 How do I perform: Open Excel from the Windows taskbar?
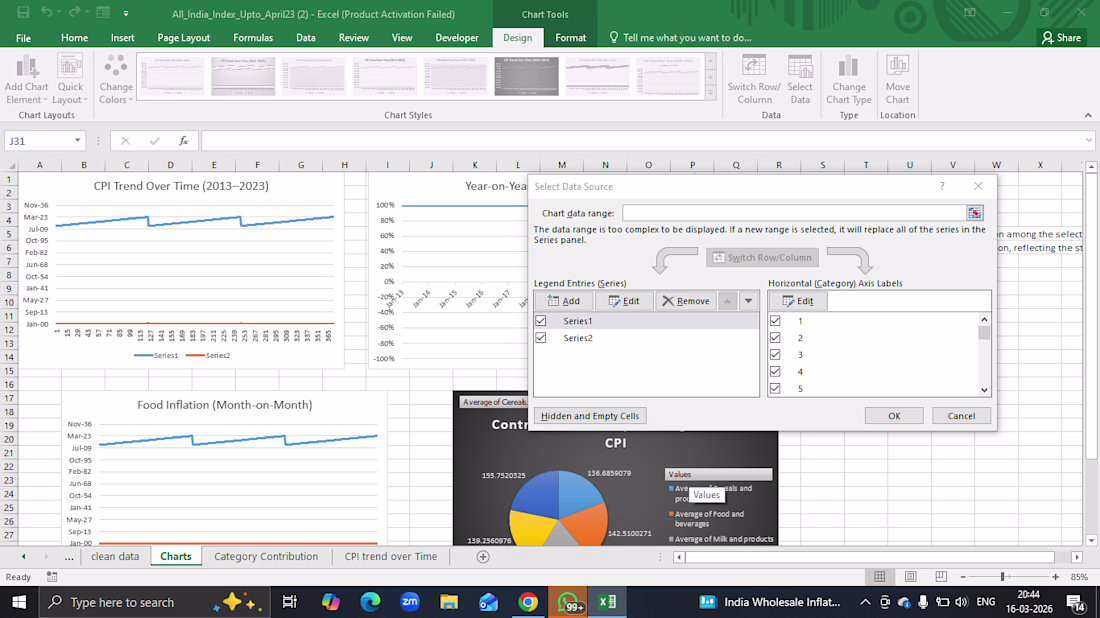(607, 602)
